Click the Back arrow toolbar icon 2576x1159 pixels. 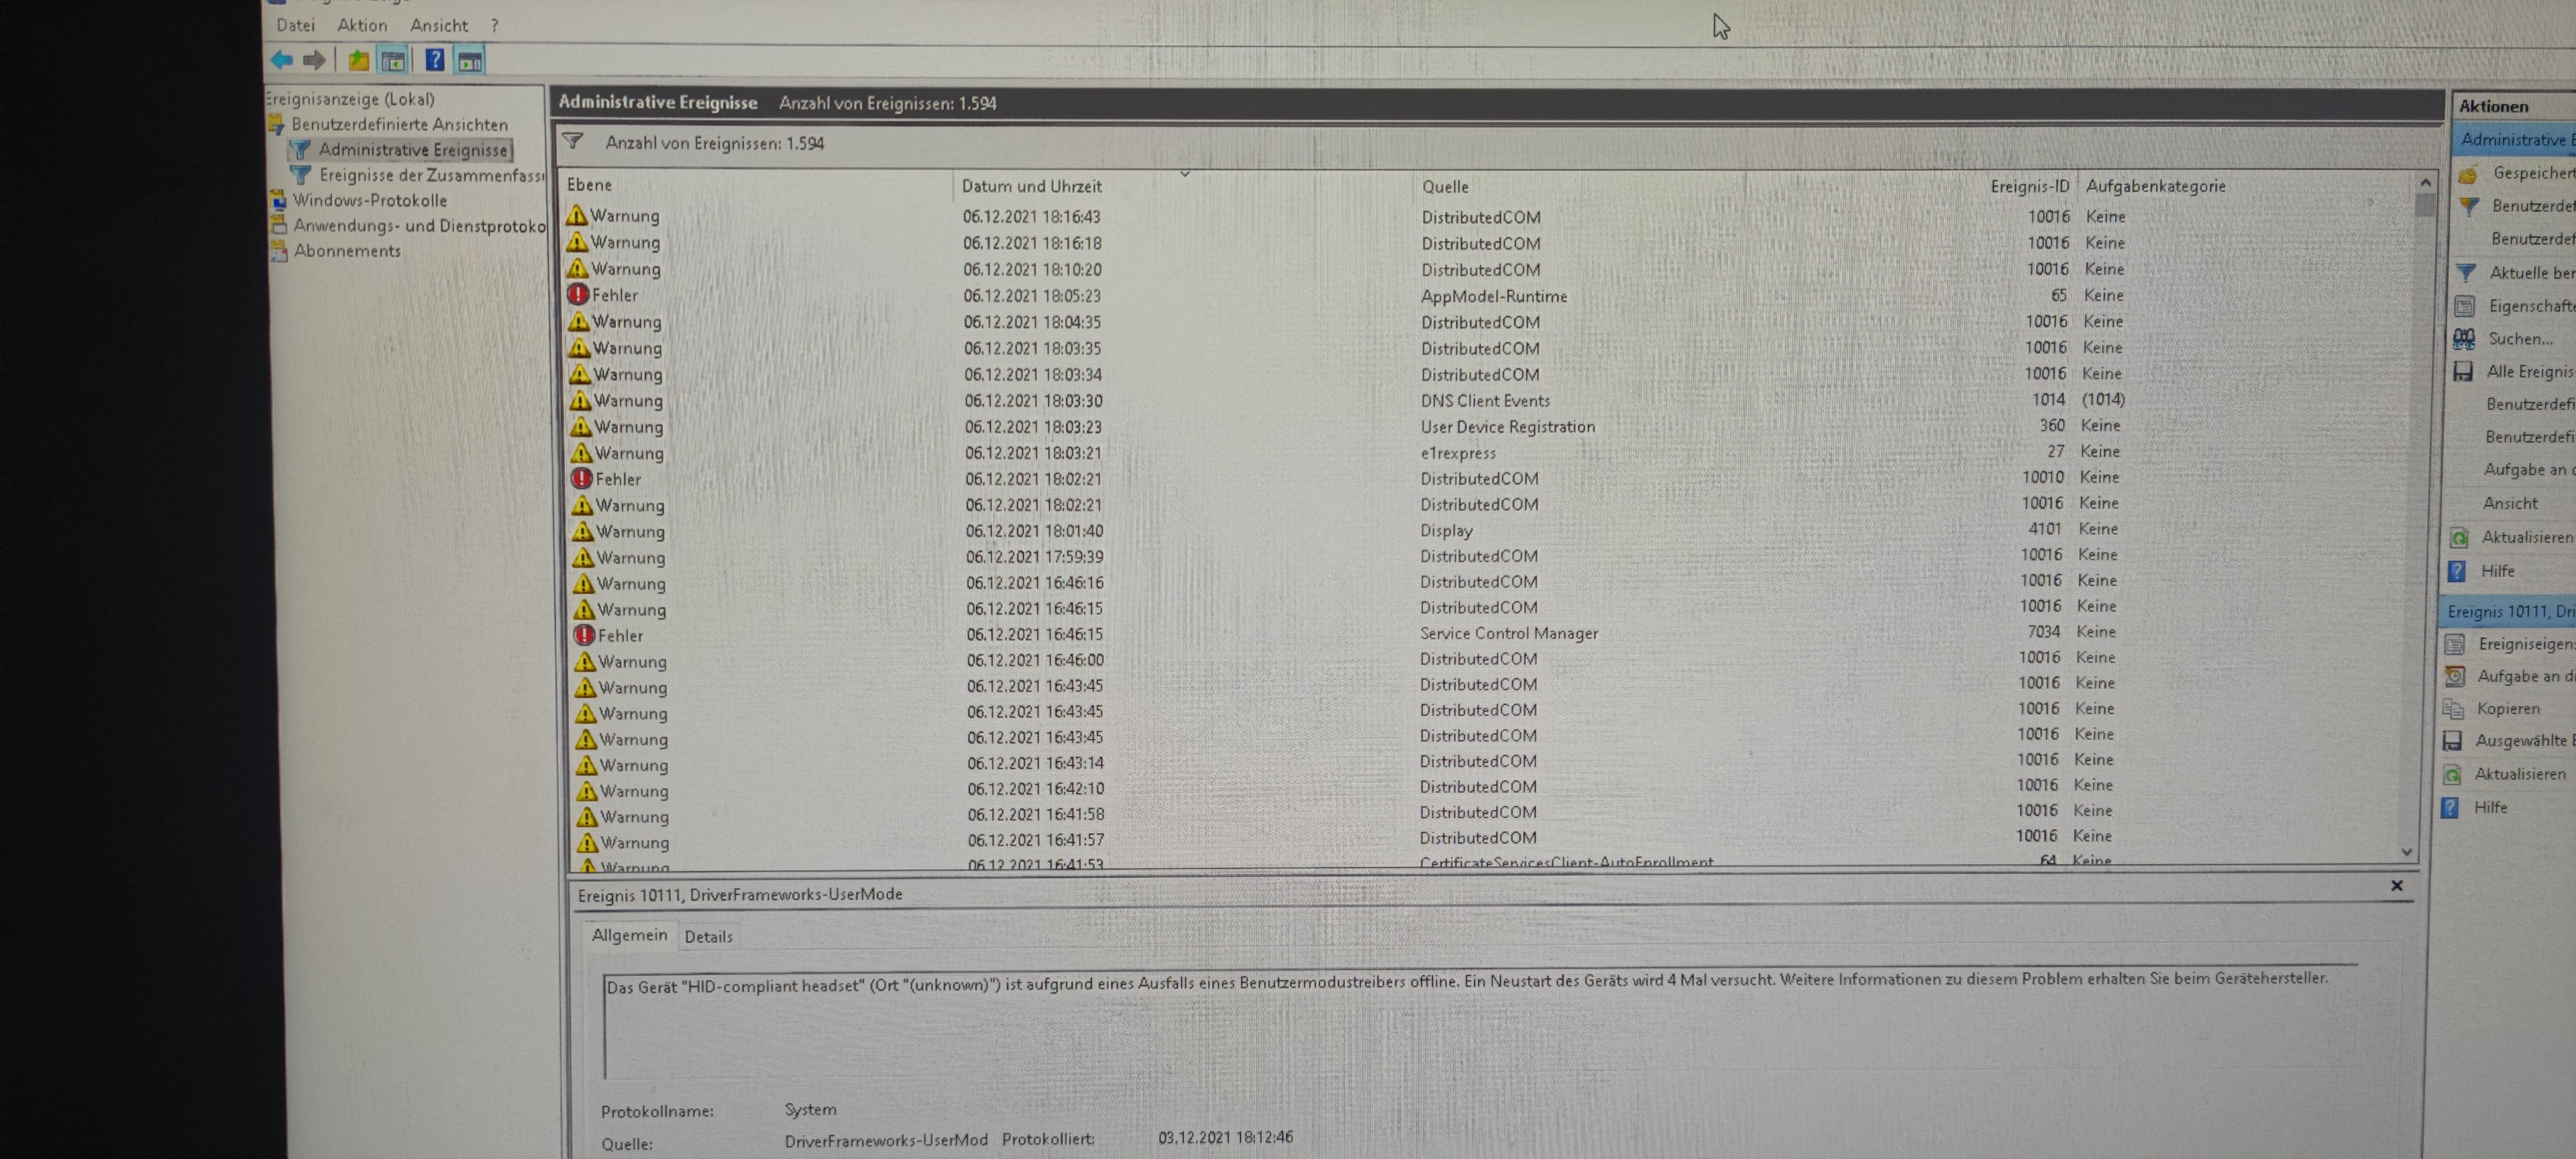pyautogui.click(x=282, y=60)
